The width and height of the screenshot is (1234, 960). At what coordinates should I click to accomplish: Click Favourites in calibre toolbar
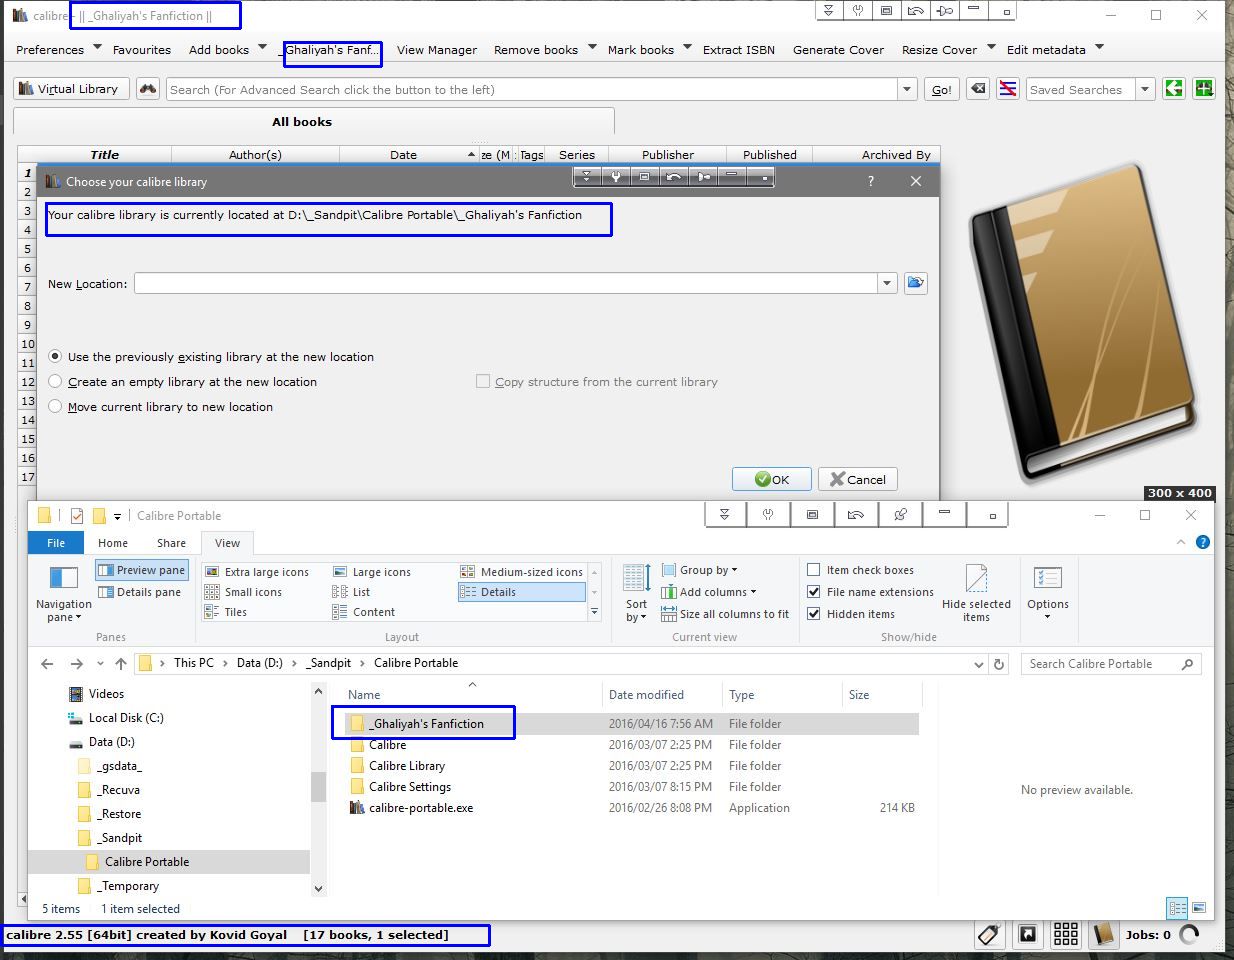(x=141, y=50)
